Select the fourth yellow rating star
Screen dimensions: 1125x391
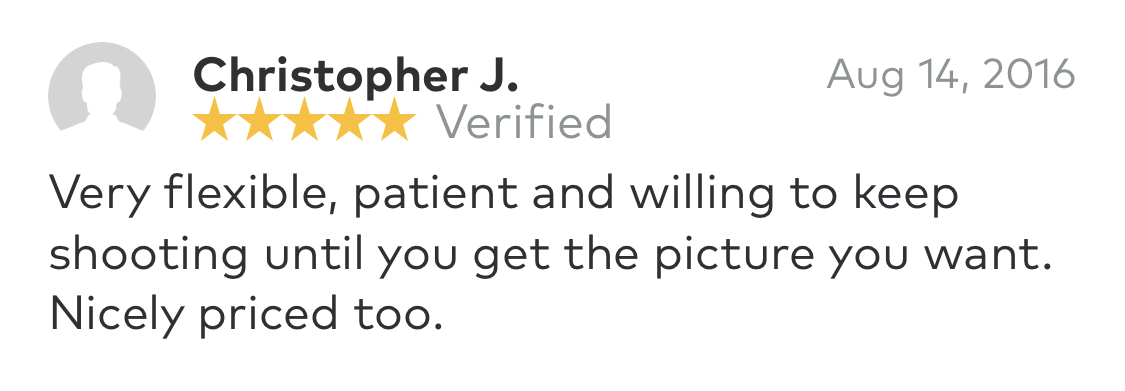349,119
